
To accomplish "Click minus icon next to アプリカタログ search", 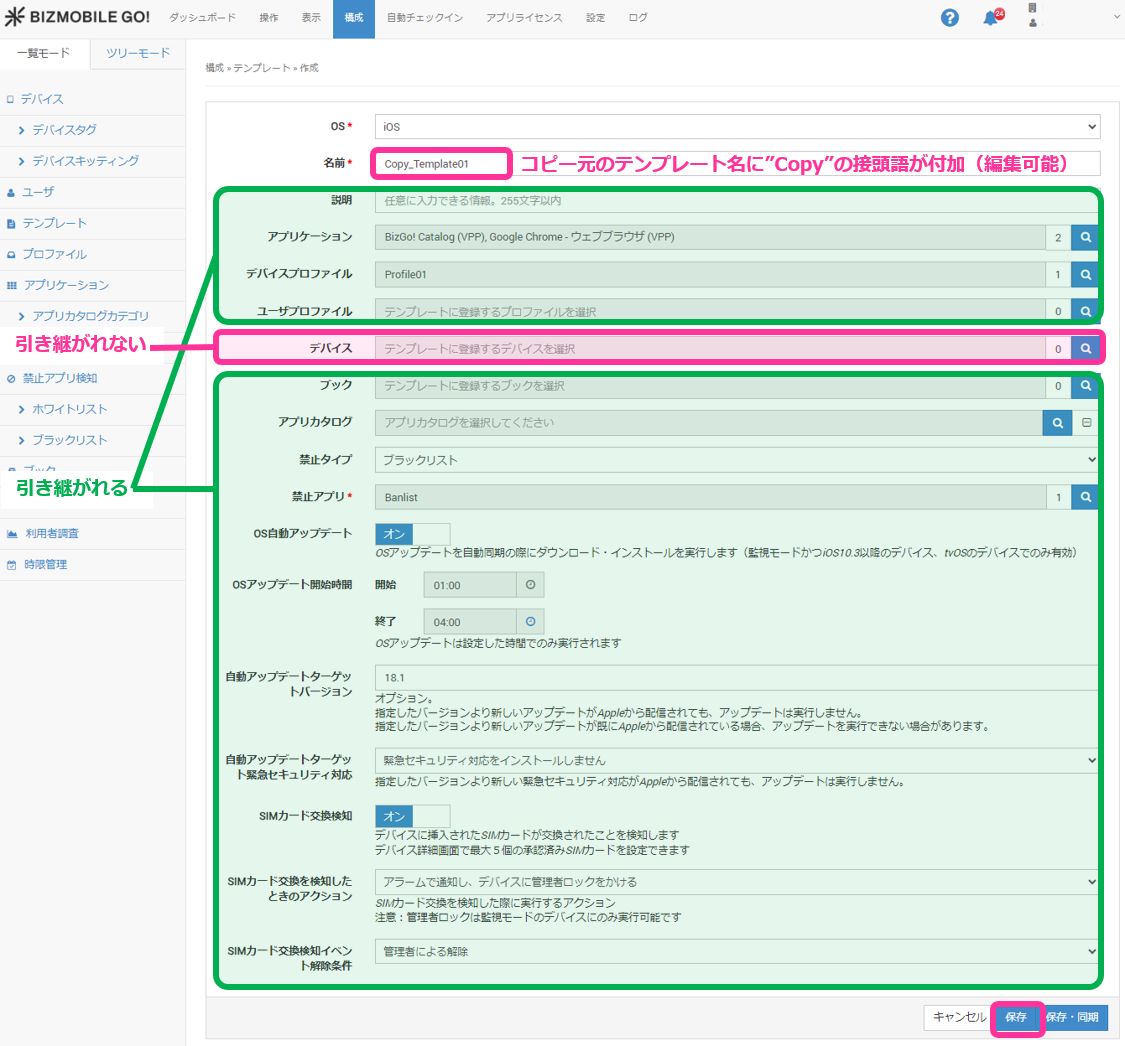I will (x=1087, y=423).
